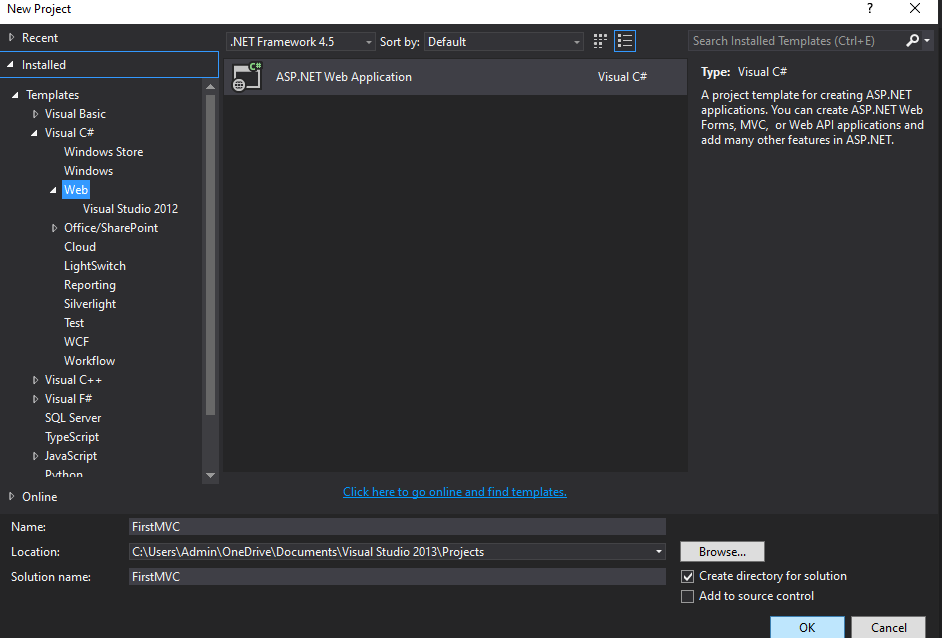Expand the Visual F# node arrow
Image resolution: width=942 pixels, height=638 pixels.
tap(35, 399)
